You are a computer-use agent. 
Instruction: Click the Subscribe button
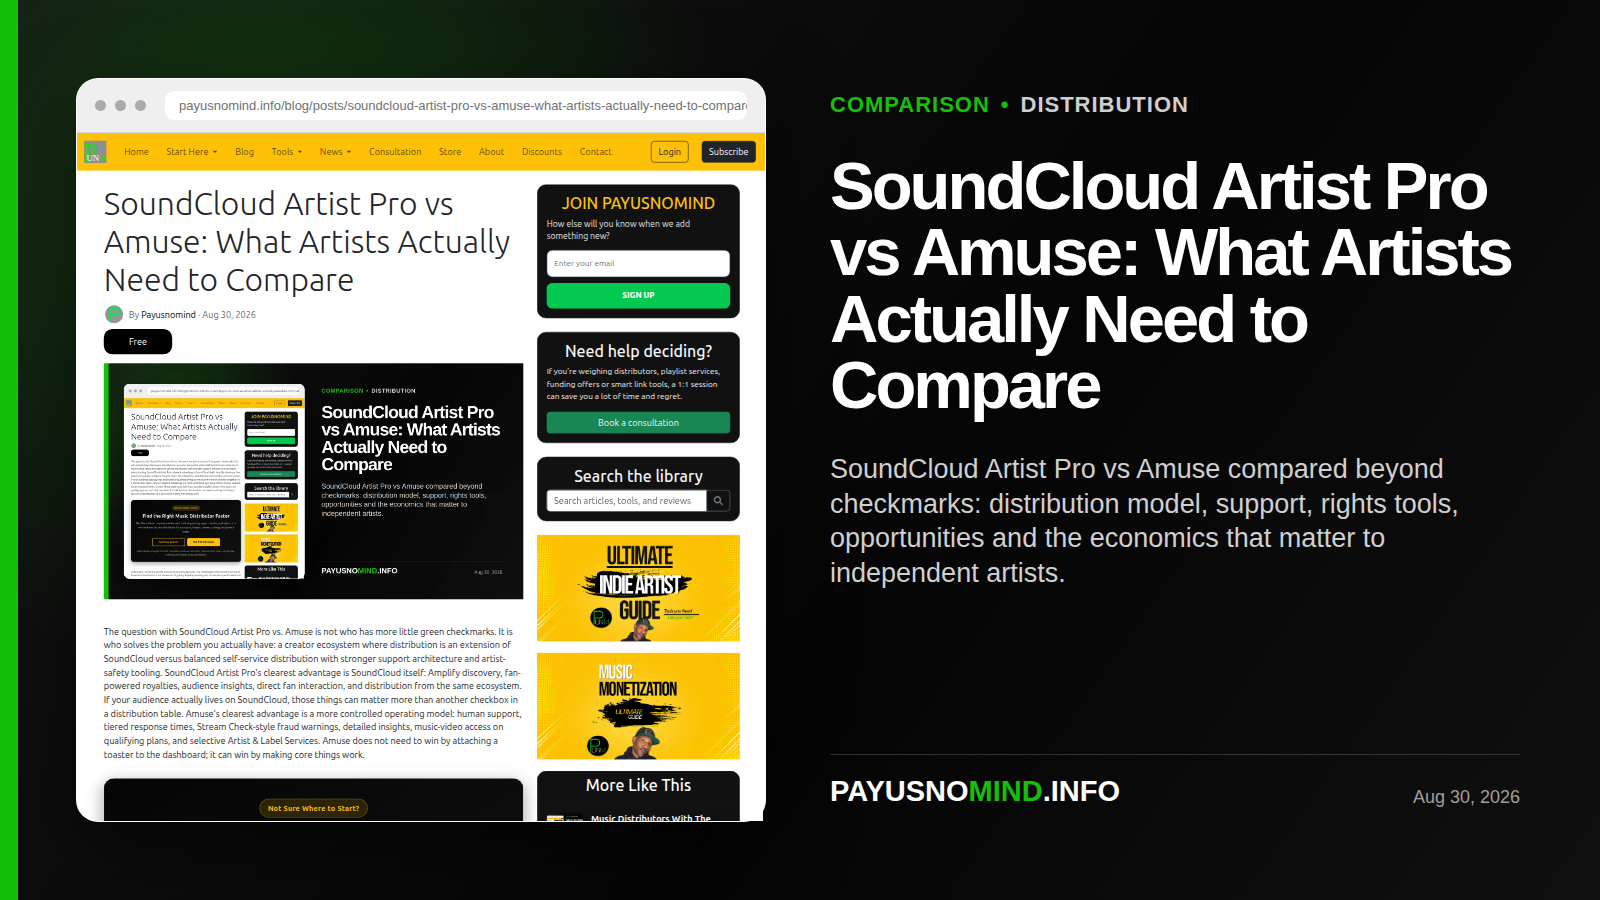pos(728,152)
